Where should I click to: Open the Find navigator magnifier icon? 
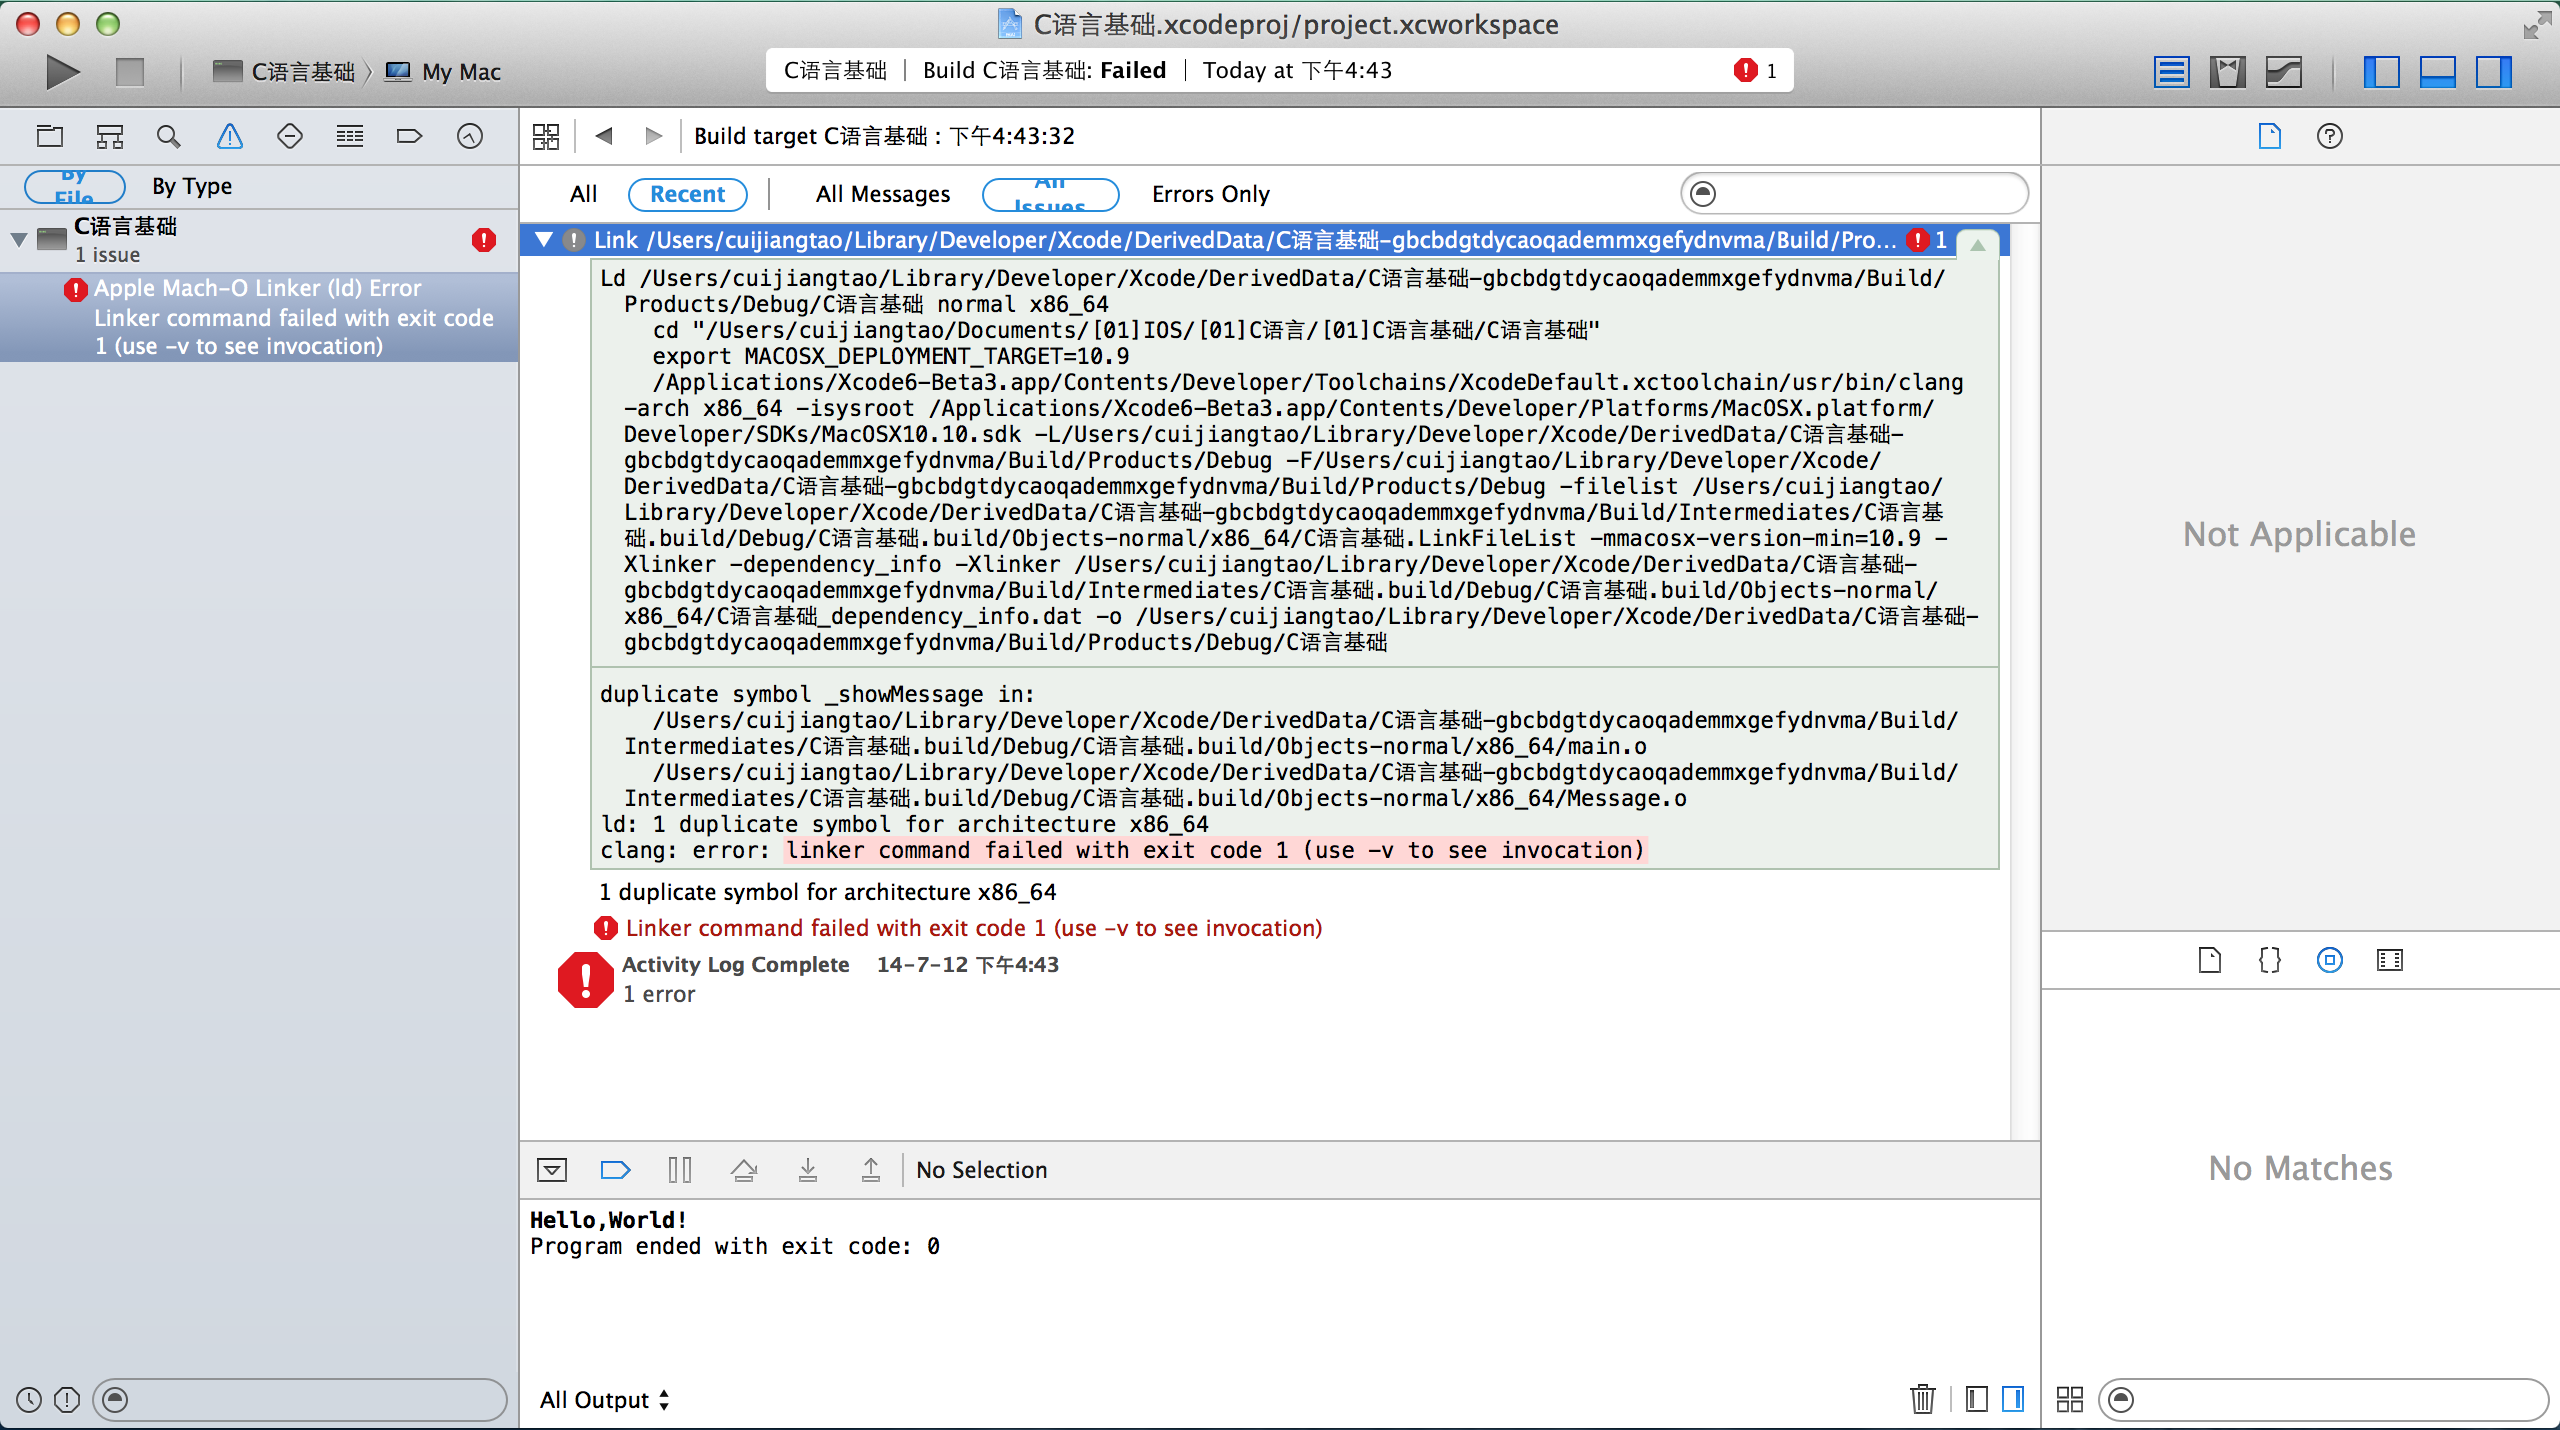click(x=169, y=136)
